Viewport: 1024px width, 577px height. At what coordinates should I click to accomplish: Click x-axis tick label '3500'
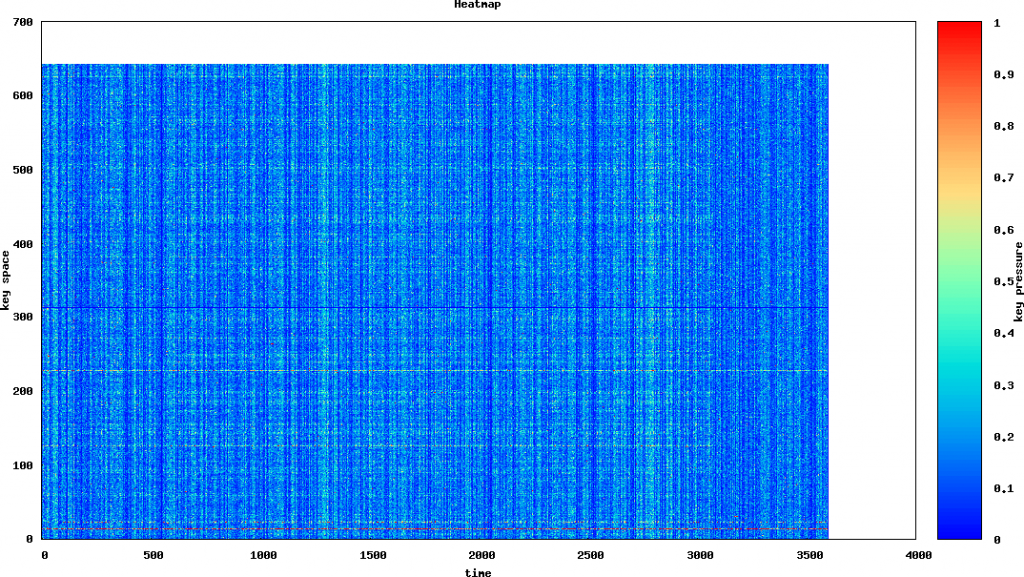(809, 555)
